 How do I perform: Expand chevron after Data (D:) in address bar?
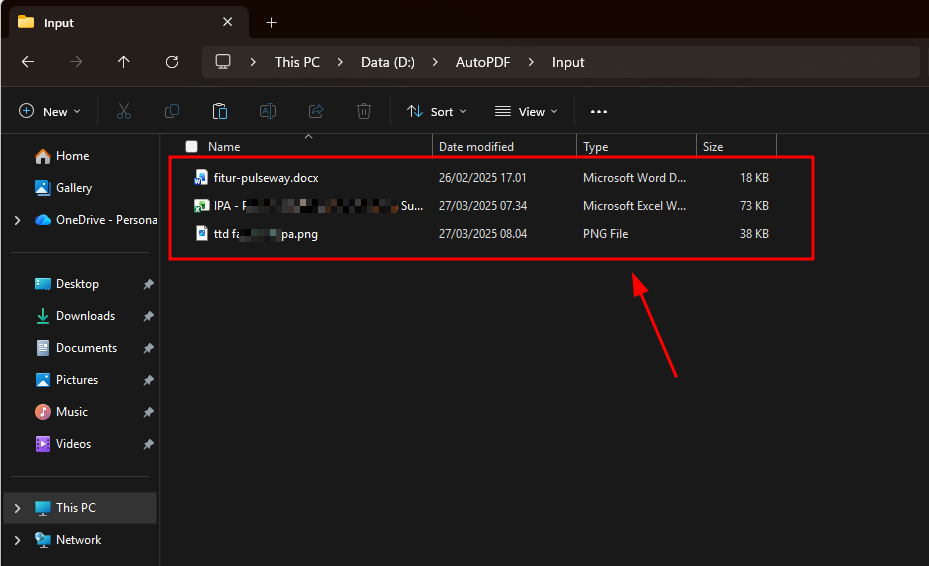435,62
